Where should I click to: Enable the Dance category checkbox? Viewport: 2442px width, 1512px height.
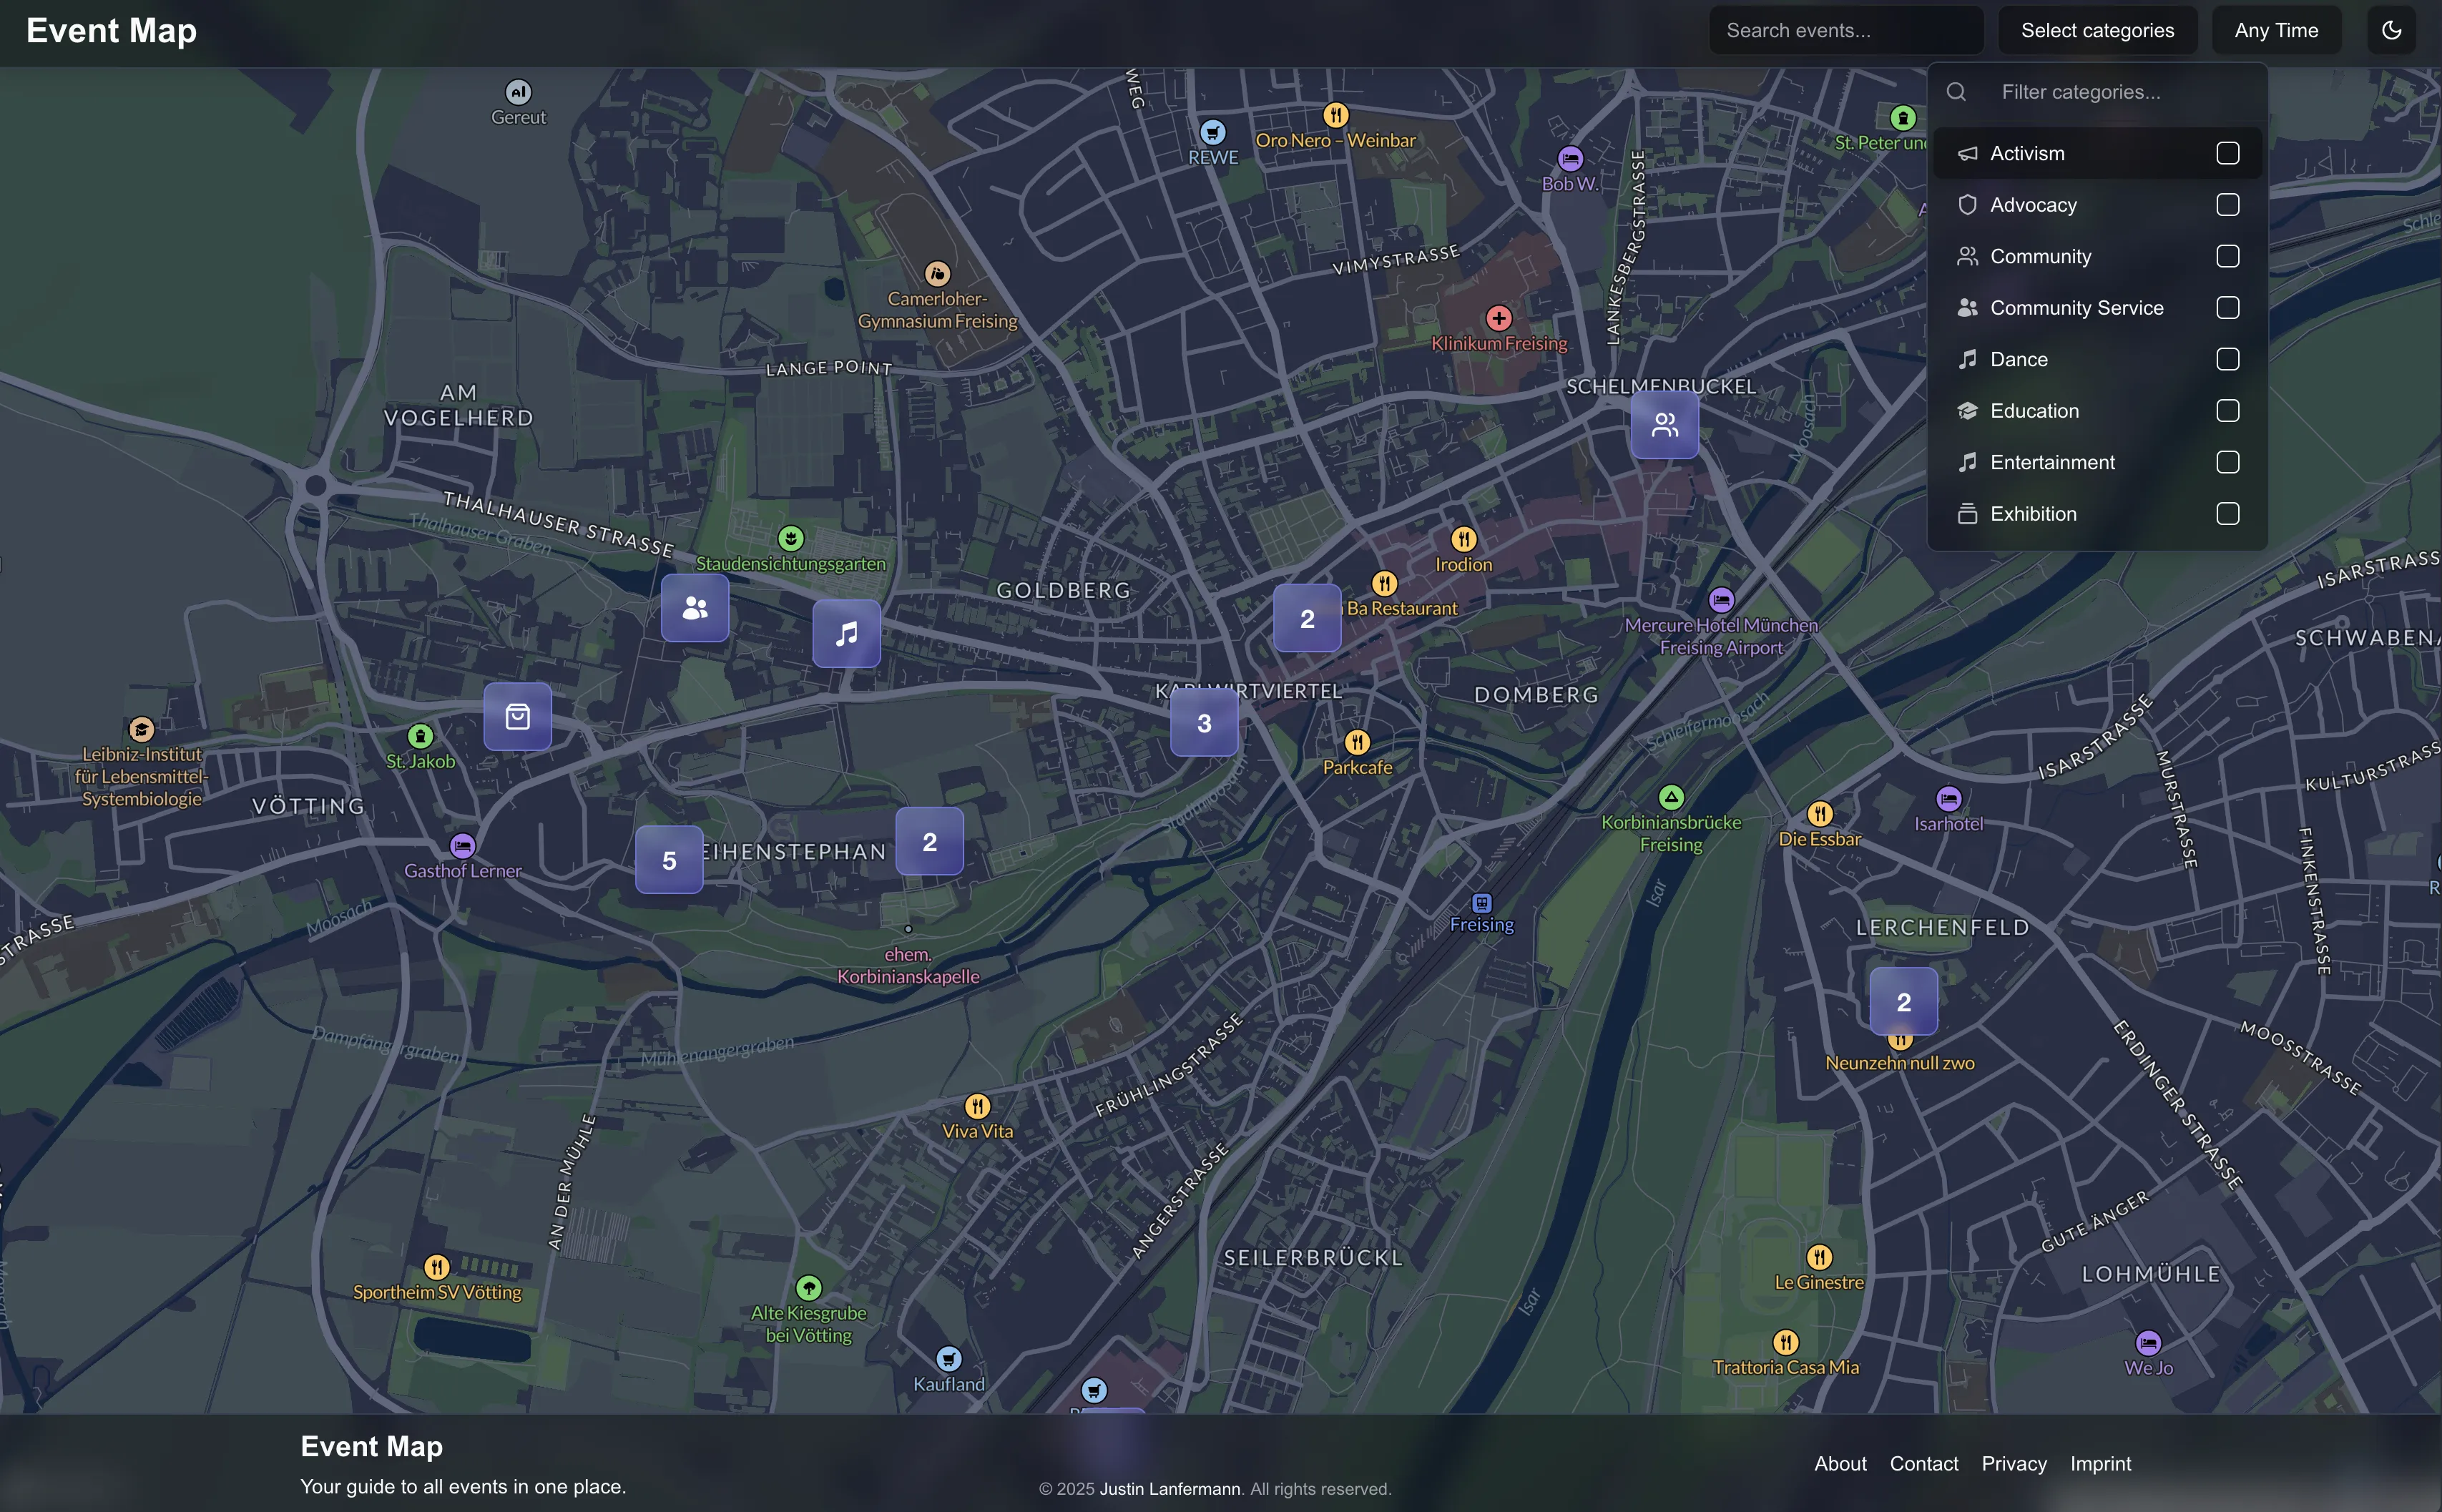(x=2227, y=359)
